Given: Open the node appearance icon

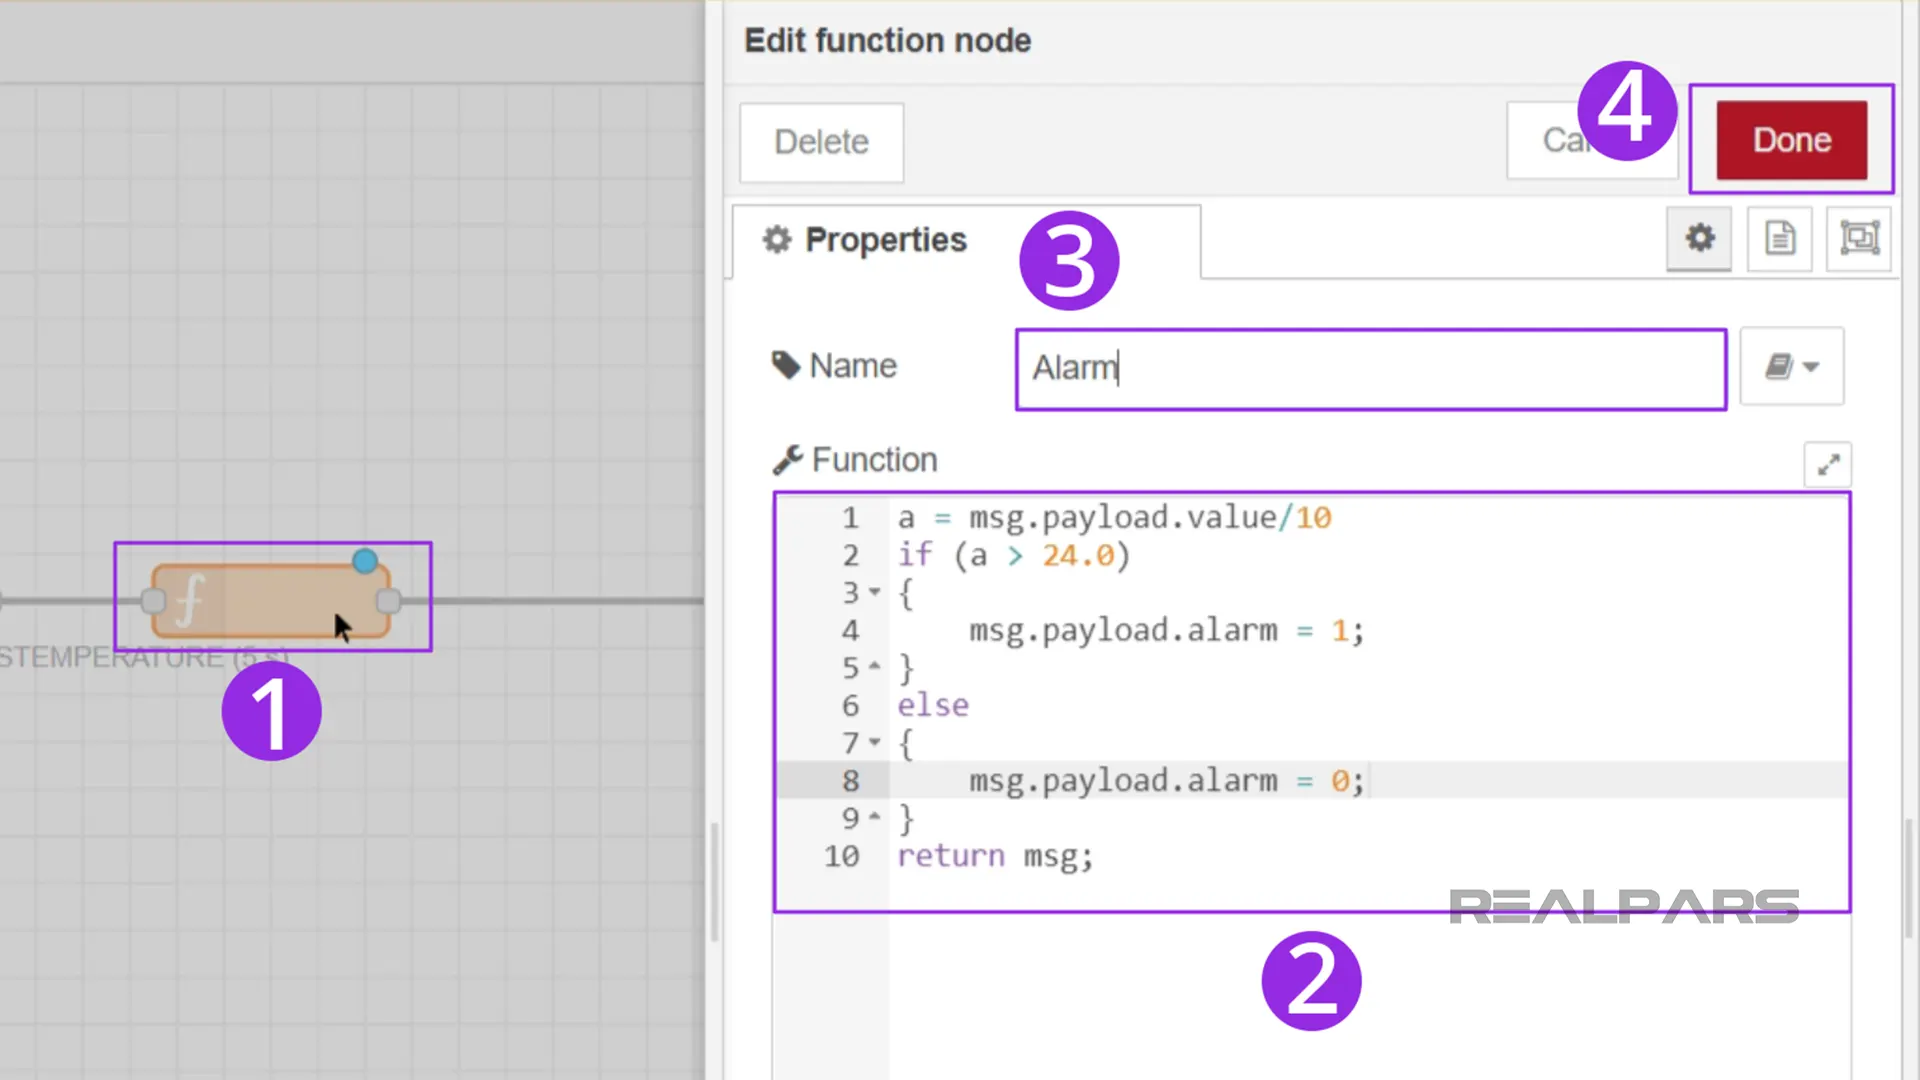Looking at the screenshot, I should coord(1859,238).
